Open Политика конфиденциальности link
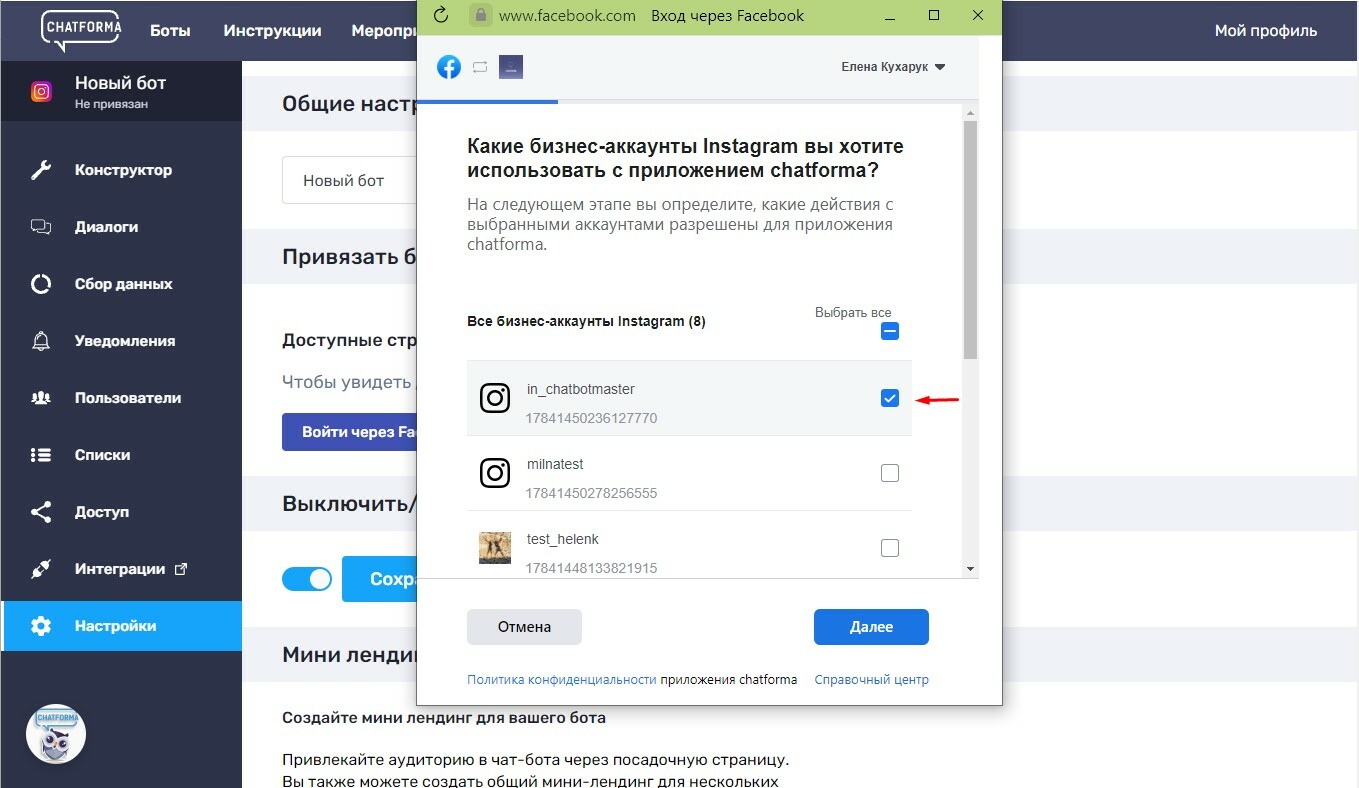The width and height of the screenshot is (1359, 788). [562, 680]
